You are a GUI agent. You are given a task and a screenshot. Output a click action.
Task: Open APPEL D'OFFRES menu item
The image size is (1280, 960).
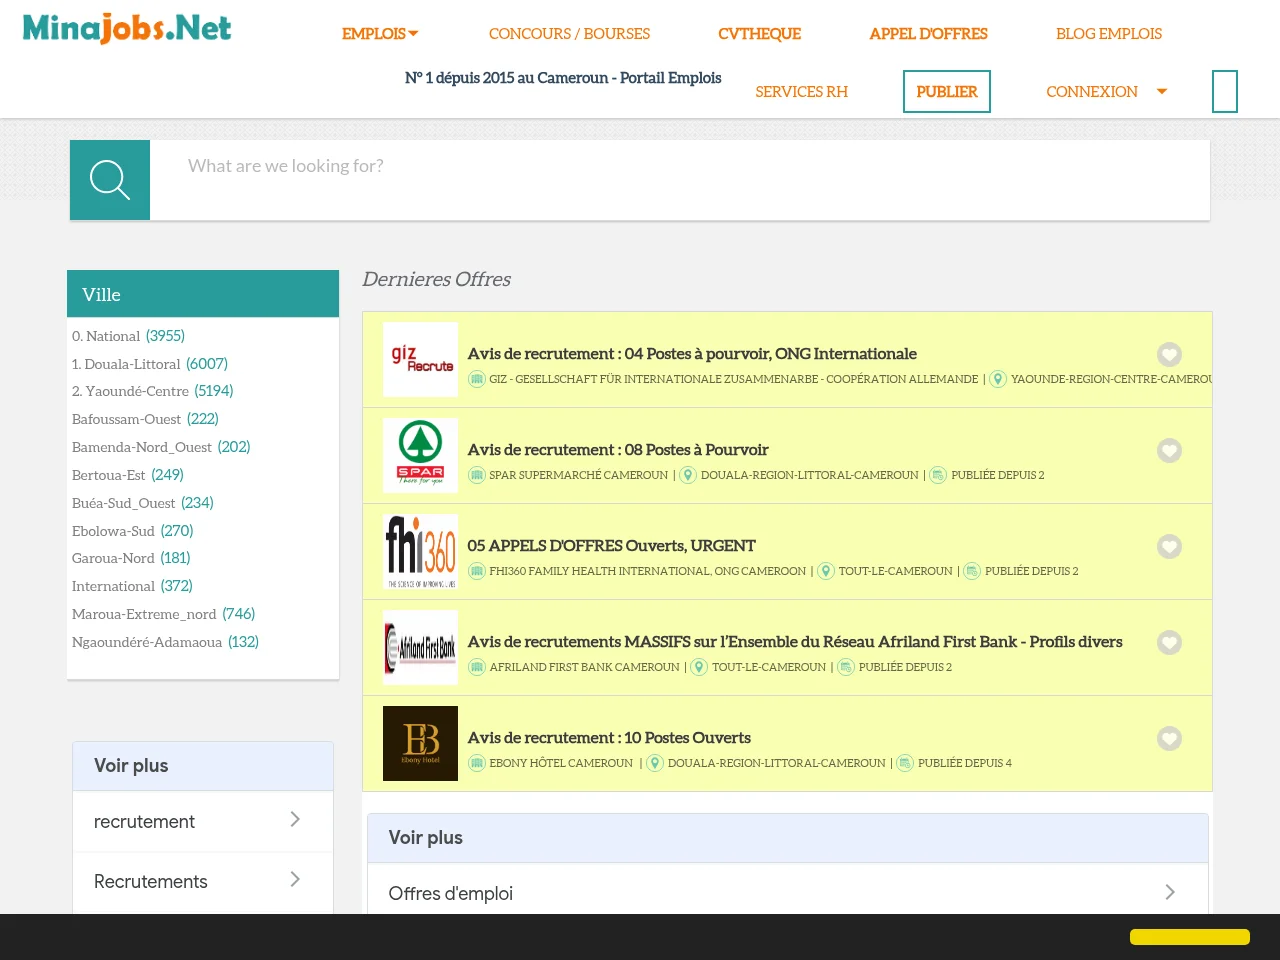coord(928,34)
